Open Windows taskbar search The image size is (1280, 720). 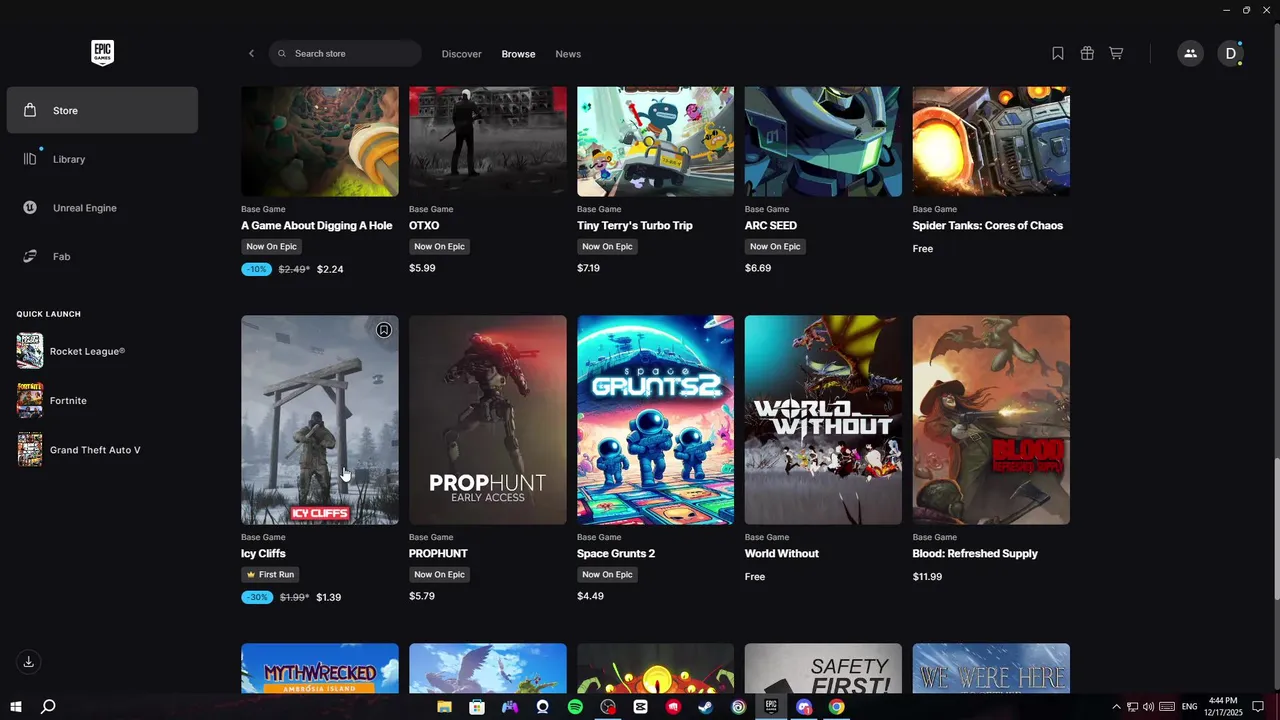48,707
